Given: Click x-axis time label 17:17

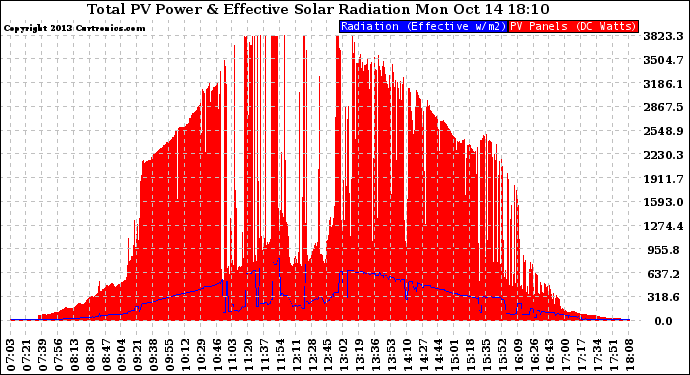Looking at the screenshot, I should coord(581,355).
